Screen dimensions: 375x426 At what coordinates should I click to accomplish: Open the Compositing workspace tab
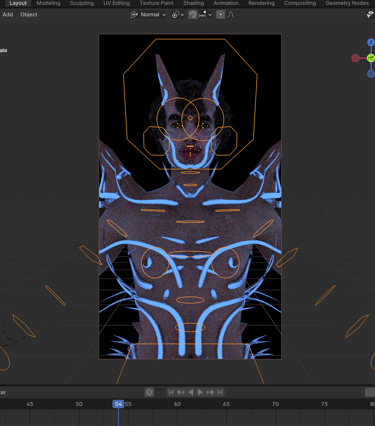(x=300, y=3)
